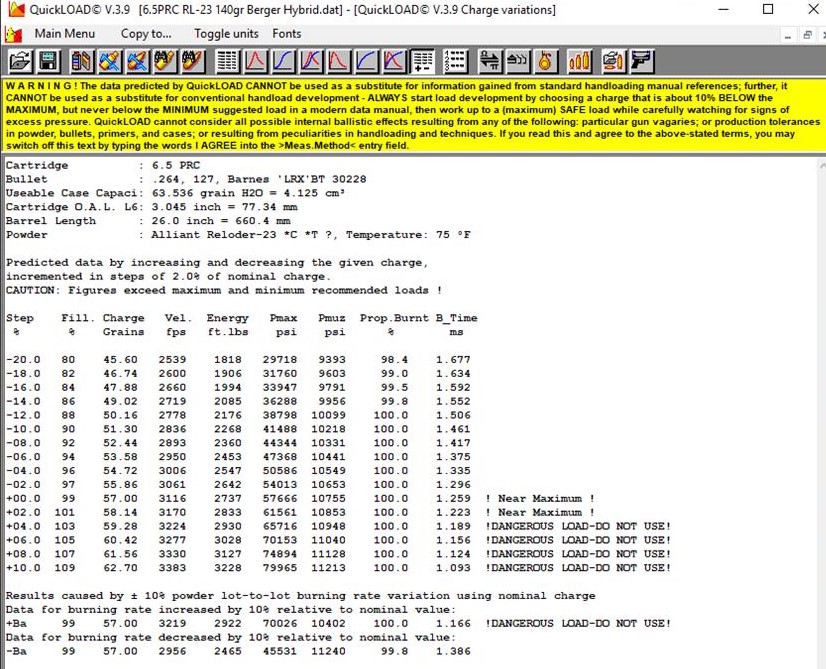This screenshot has width=826, height=669.
Task: Click the Bullet line with Barnes 'LRX'BT 30228
Action: coord(186,179)
